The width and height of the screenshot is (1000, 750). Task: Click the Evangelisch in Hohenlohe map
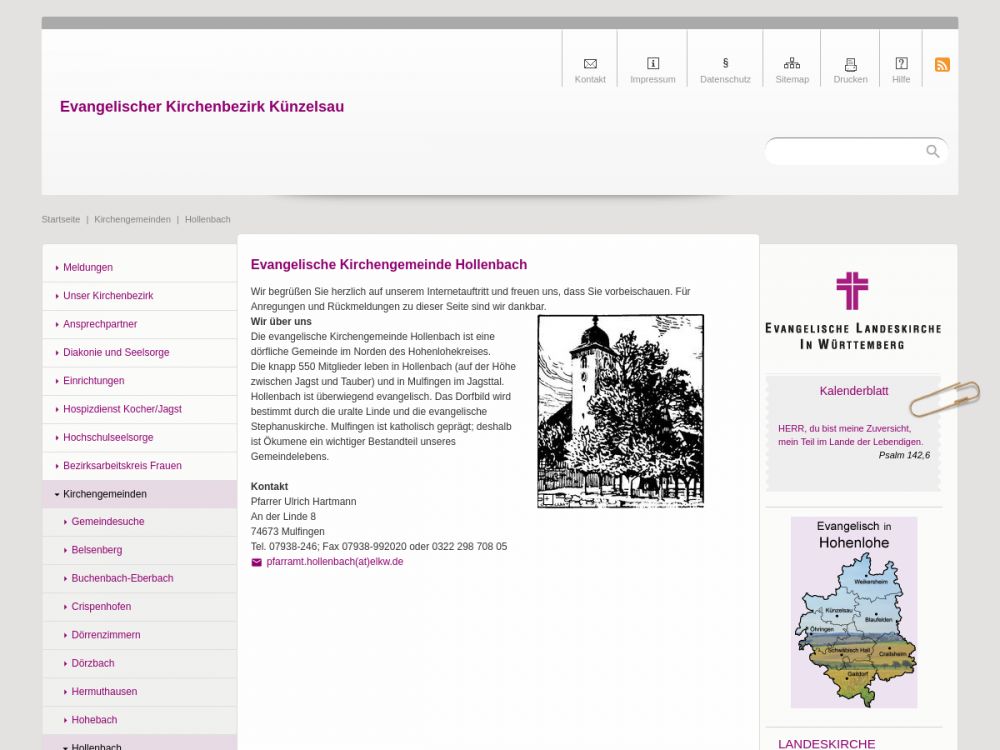[853, 612]
